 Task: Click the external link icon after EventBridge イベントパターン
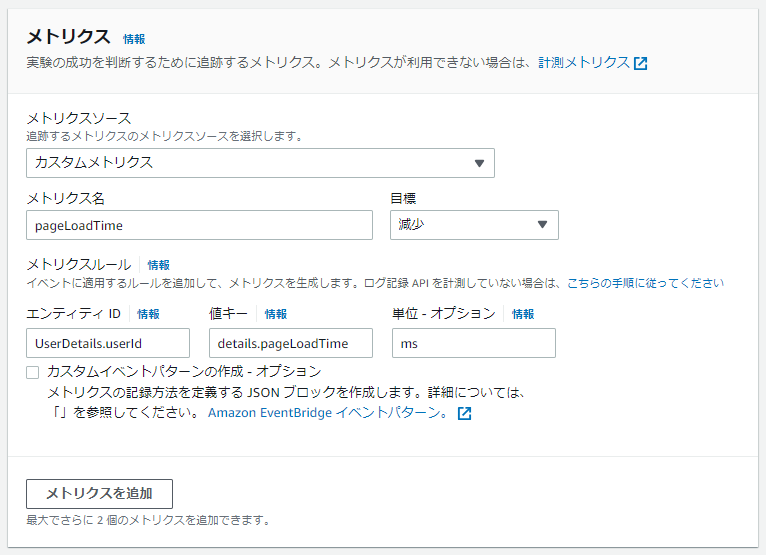coord(464,413)
